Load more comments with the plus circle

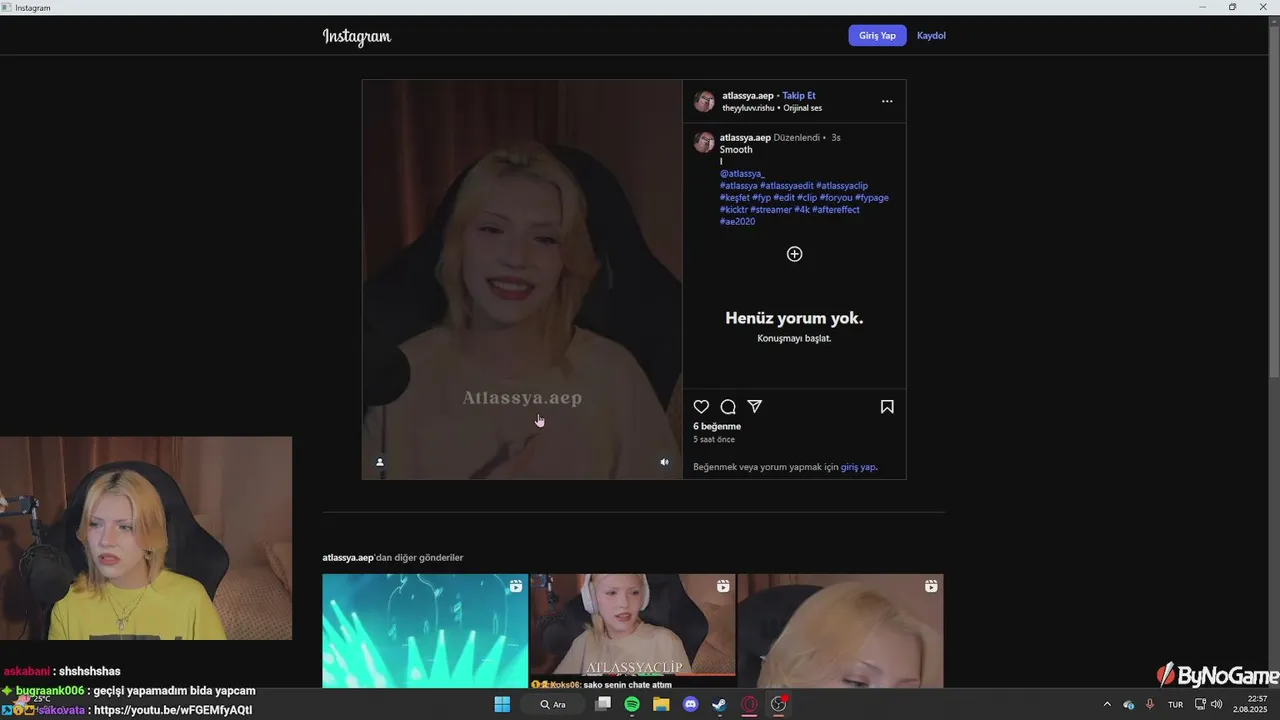click(x=794, y=254)
